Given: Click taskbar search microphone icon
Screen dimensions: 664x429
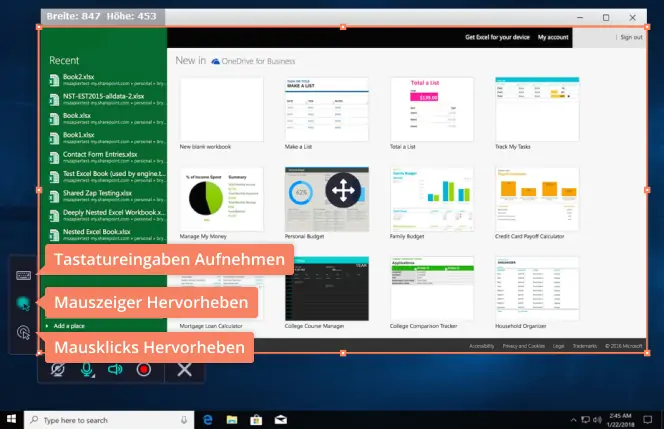Looking at the screenshot, I should (x=184, y=420).
